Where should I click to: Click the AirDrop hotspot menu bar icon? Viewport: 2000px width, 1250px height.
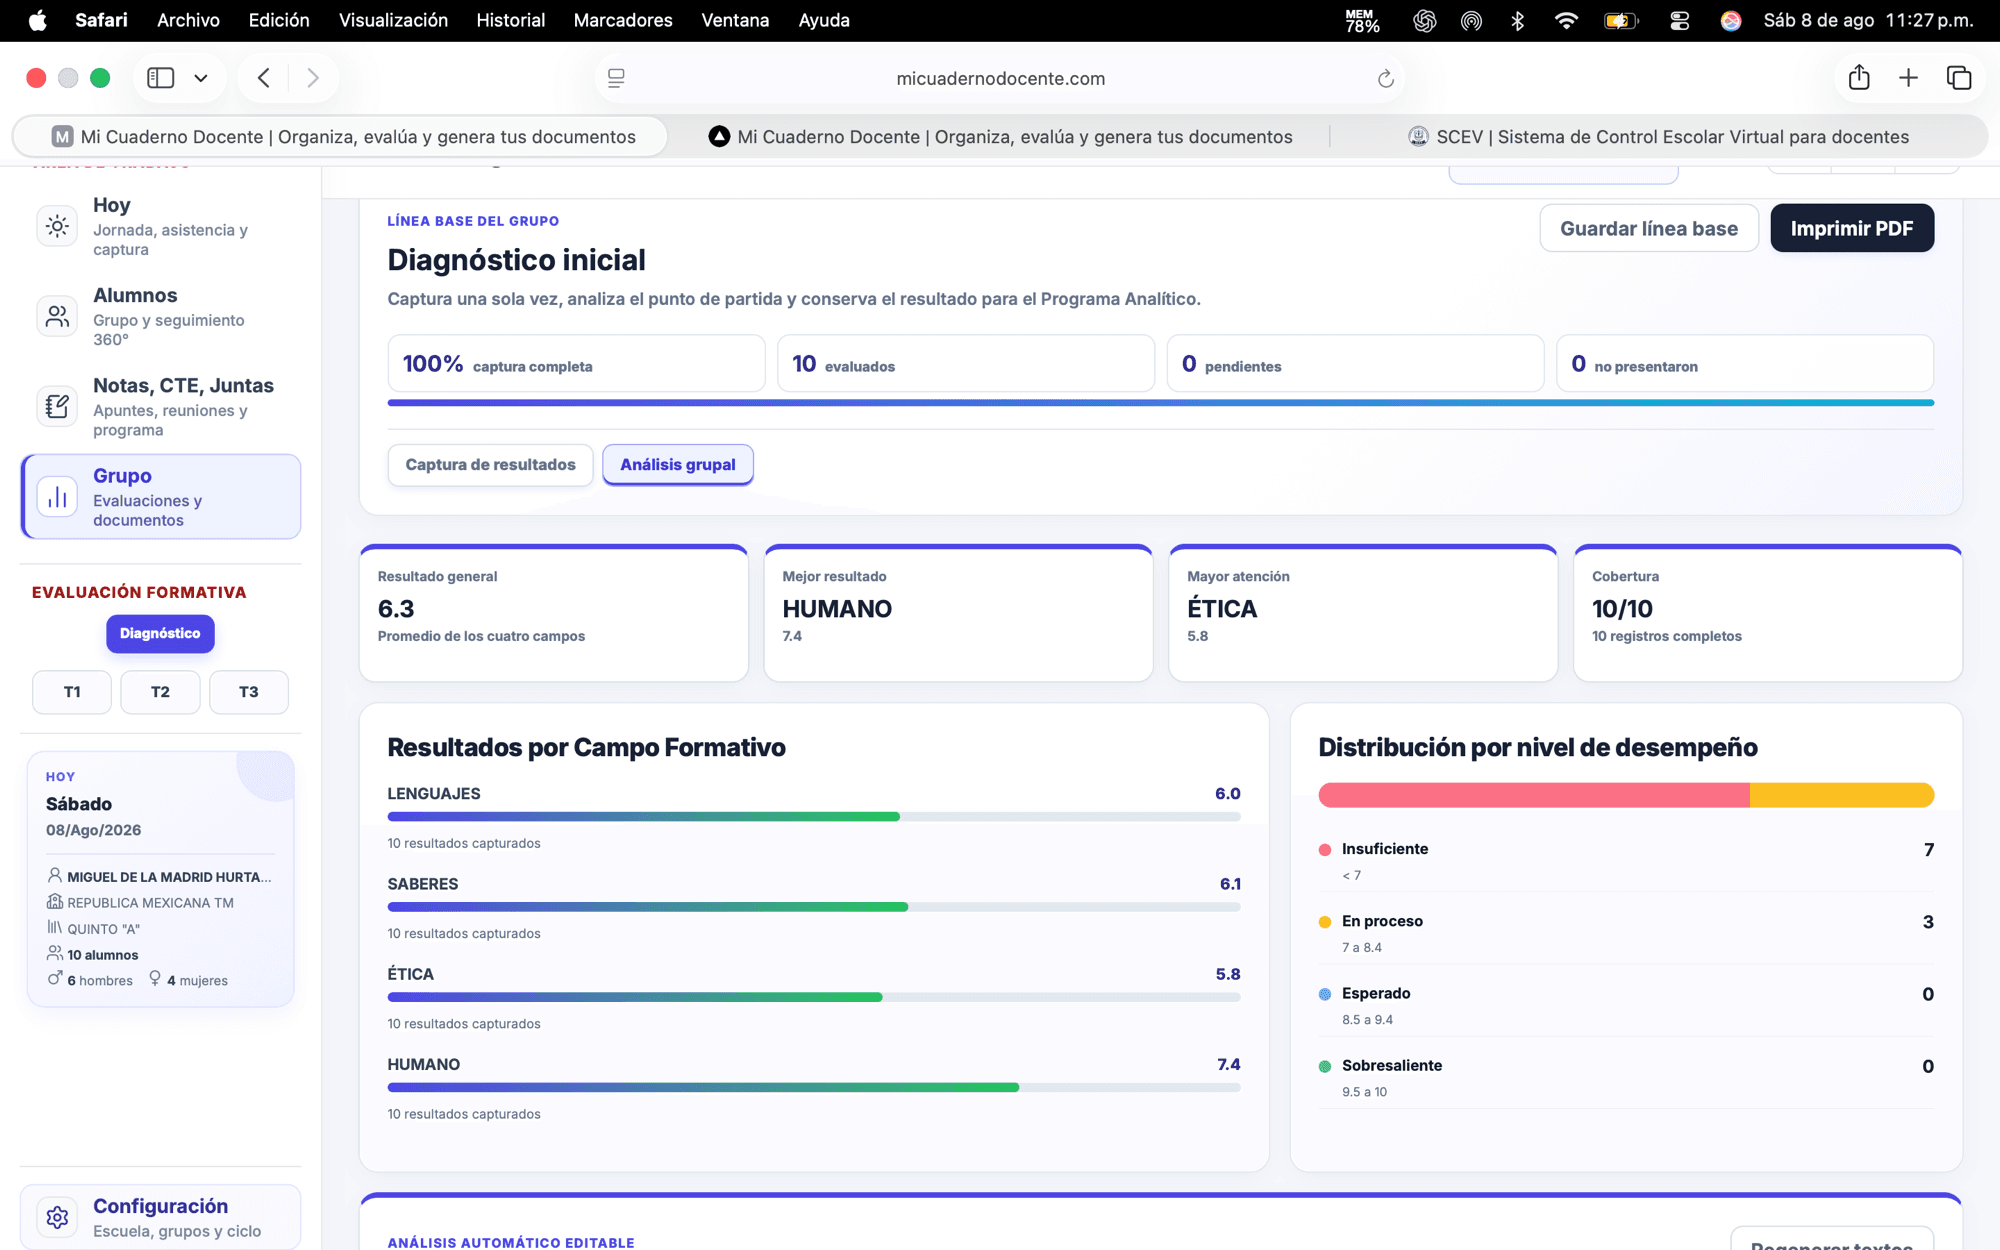click(x=1471, y=20)
